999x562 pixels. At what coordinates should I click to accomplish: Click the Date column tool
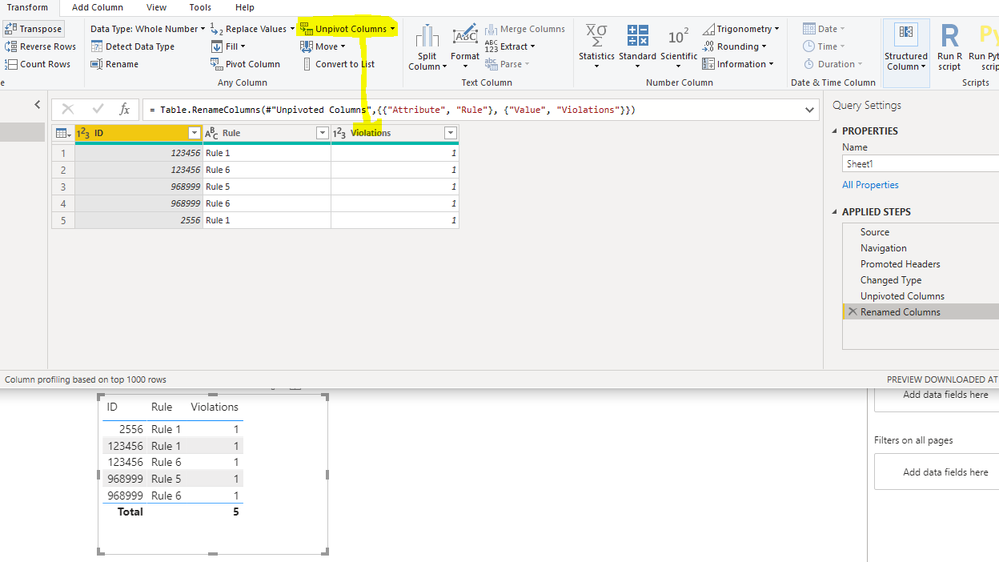point(824,29)
